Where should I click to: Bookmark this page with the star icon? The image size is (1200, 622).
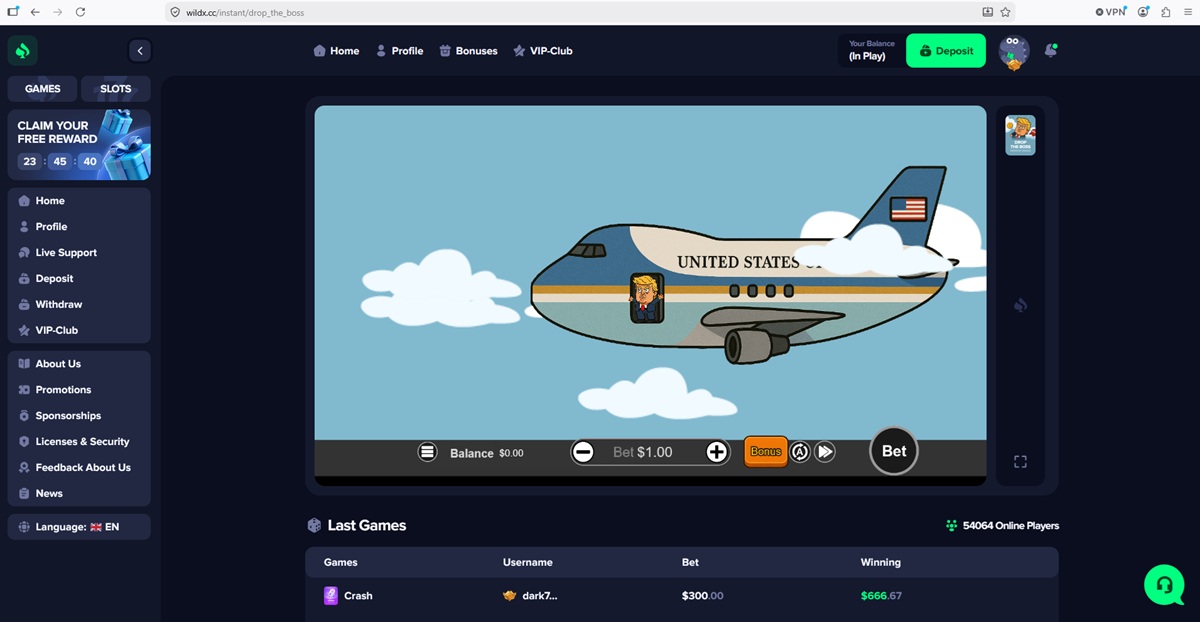[x=1005, y=12]
